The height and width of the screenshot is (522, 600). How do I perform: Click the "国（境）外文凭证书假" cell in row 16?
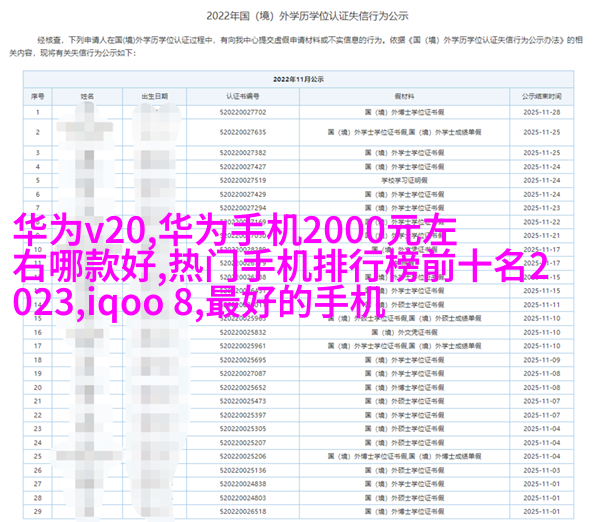tap(404, 332)
